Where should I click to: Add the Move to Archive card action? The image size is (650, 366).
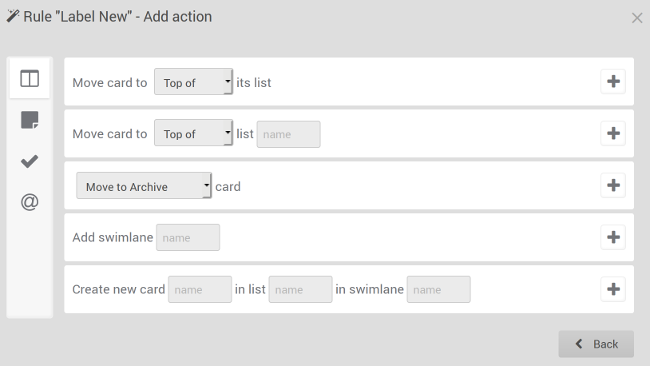click(613, 185)
